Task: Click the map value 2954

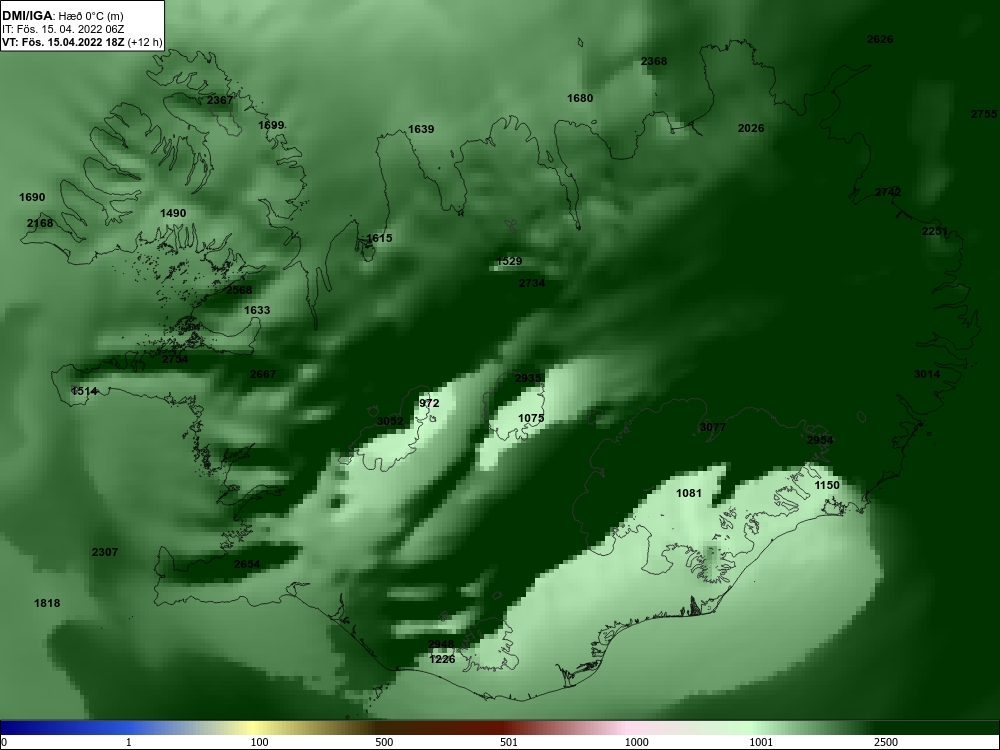Action: click(x=820, y=440)
